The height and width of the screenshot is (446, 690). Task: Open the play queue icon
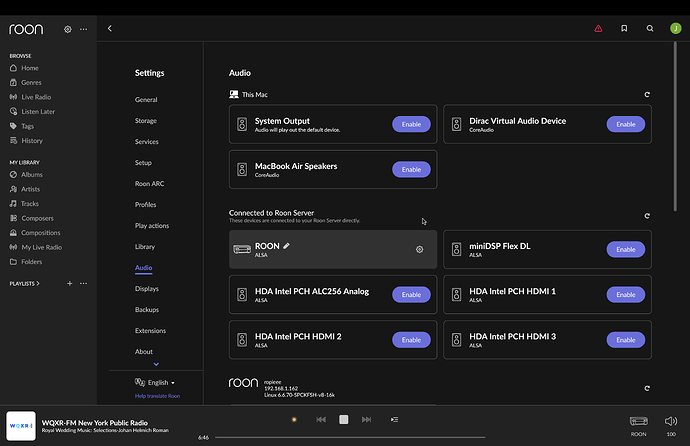[x=394, y=420]
